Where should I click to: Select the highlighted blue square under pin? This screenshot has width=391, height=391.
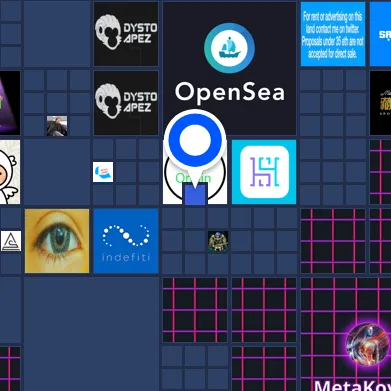point(195,194)
